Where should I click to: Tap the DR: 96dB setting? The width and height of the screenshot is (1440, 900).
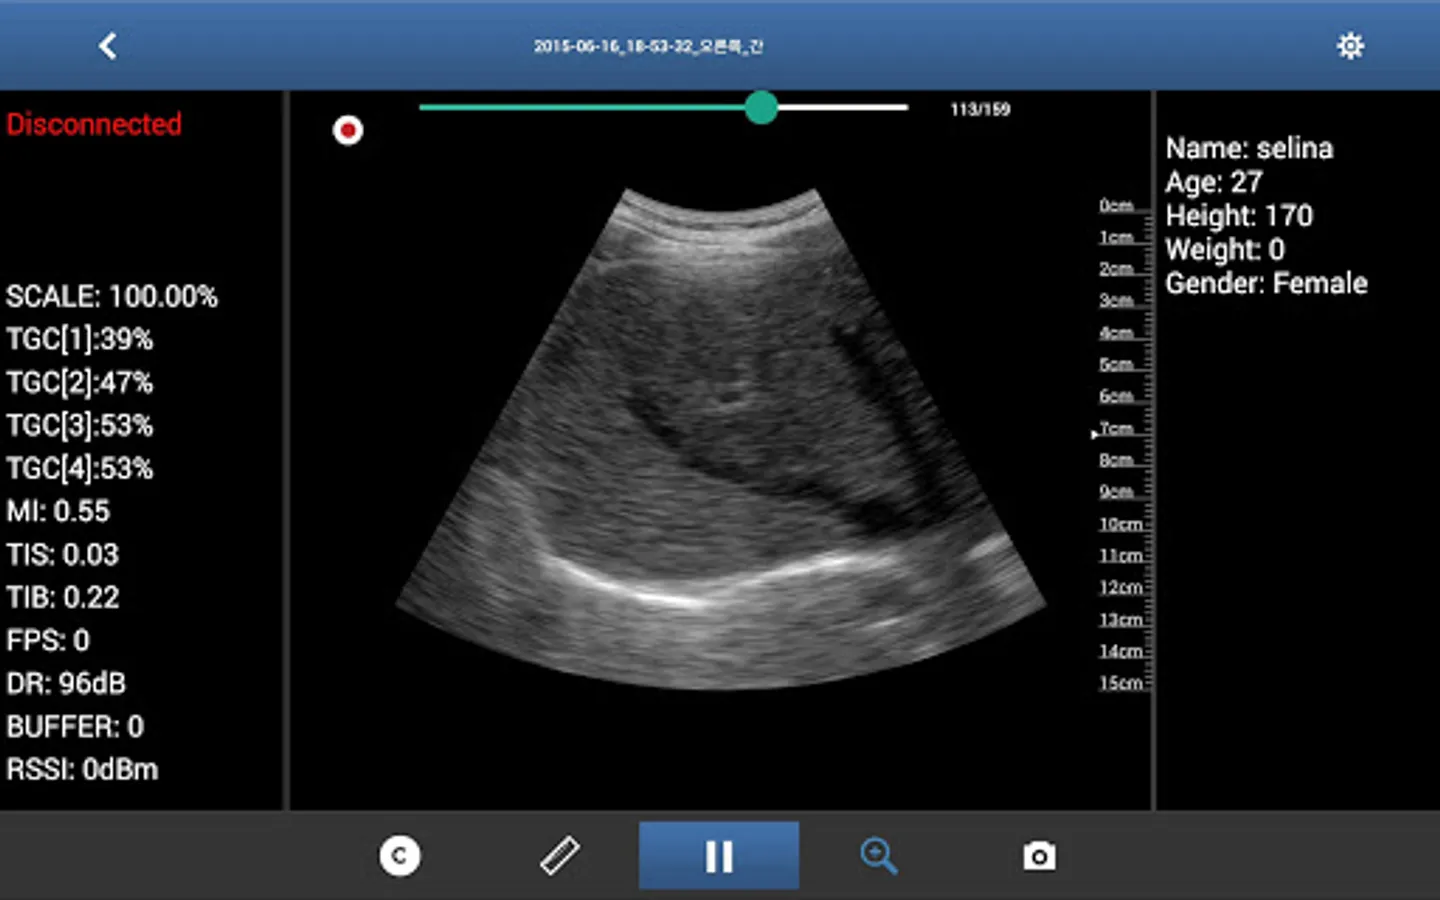tap(66, 683)
